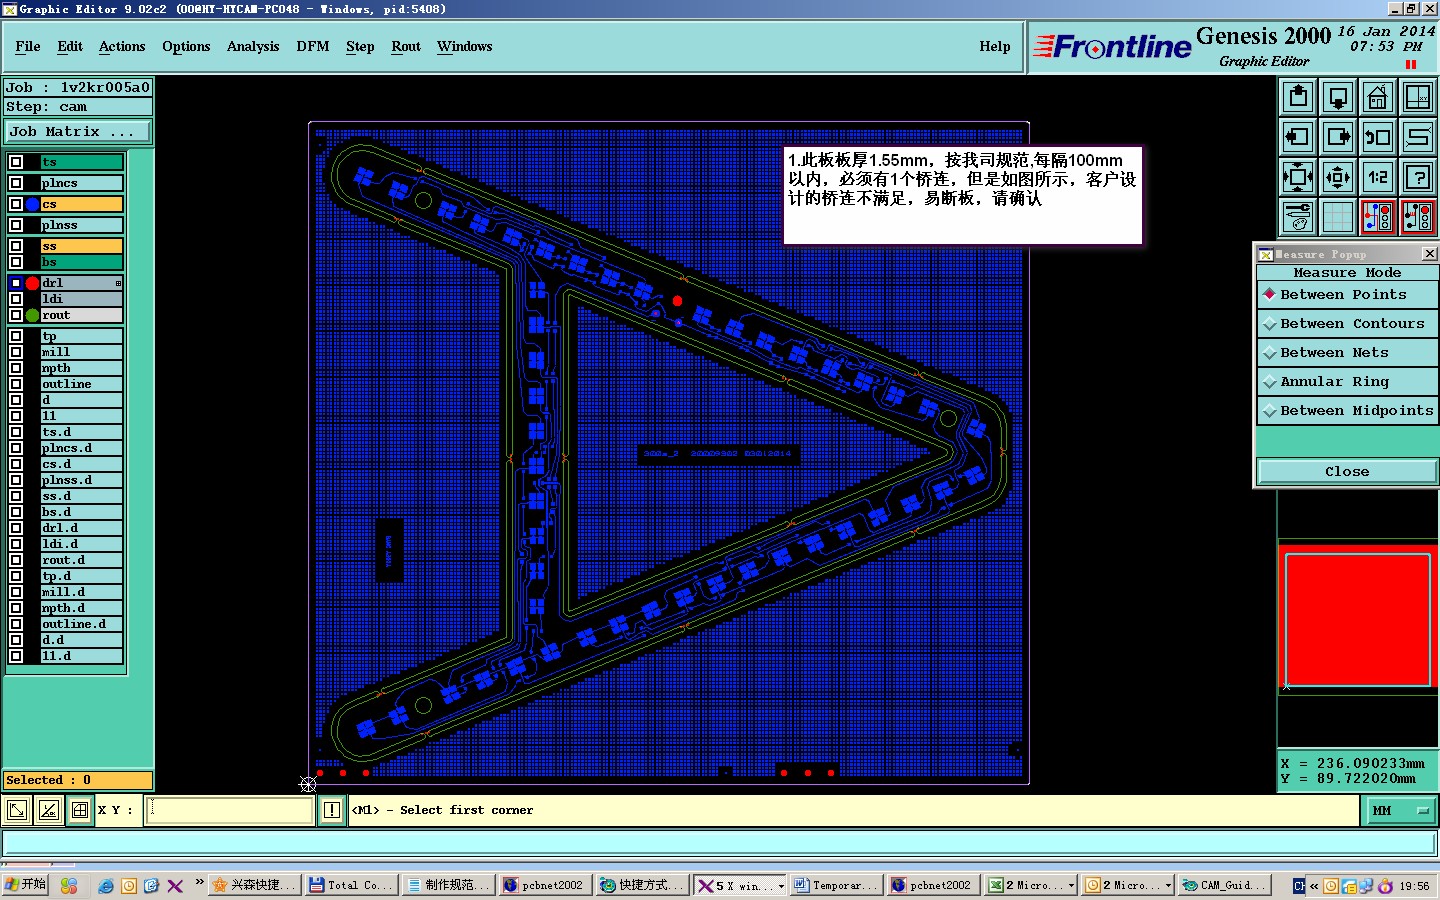Click the pan down view icon
1440x900 pixels.
coord(1338,97)
